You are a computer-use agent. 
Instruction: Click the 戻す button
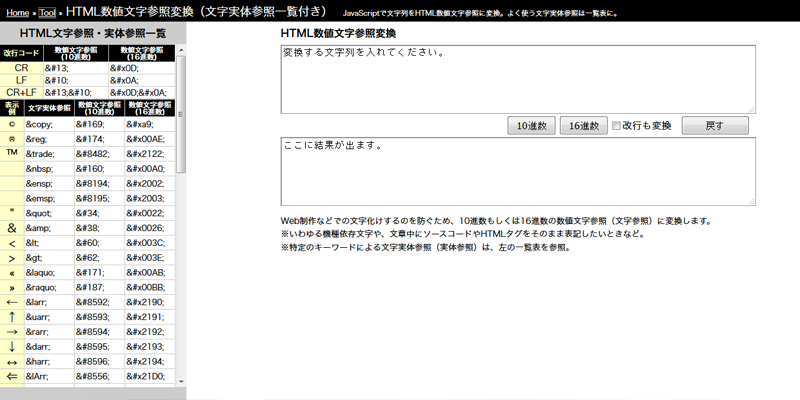point(715,126)
